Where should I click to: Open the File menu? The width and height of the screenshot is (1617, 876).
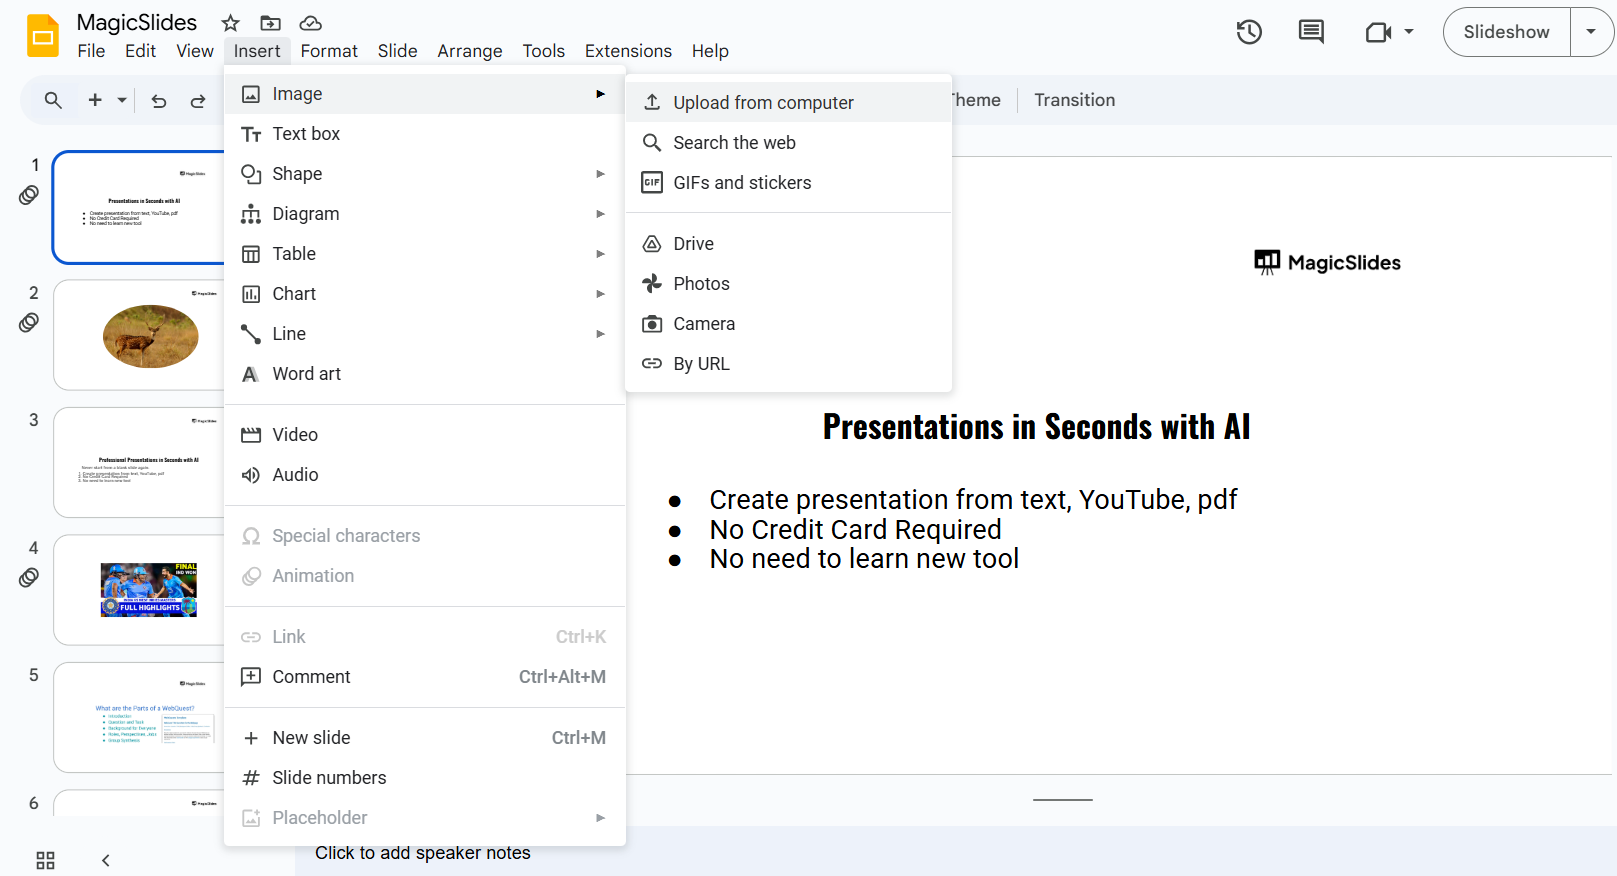pyautogui.click(x=91, y=51)
